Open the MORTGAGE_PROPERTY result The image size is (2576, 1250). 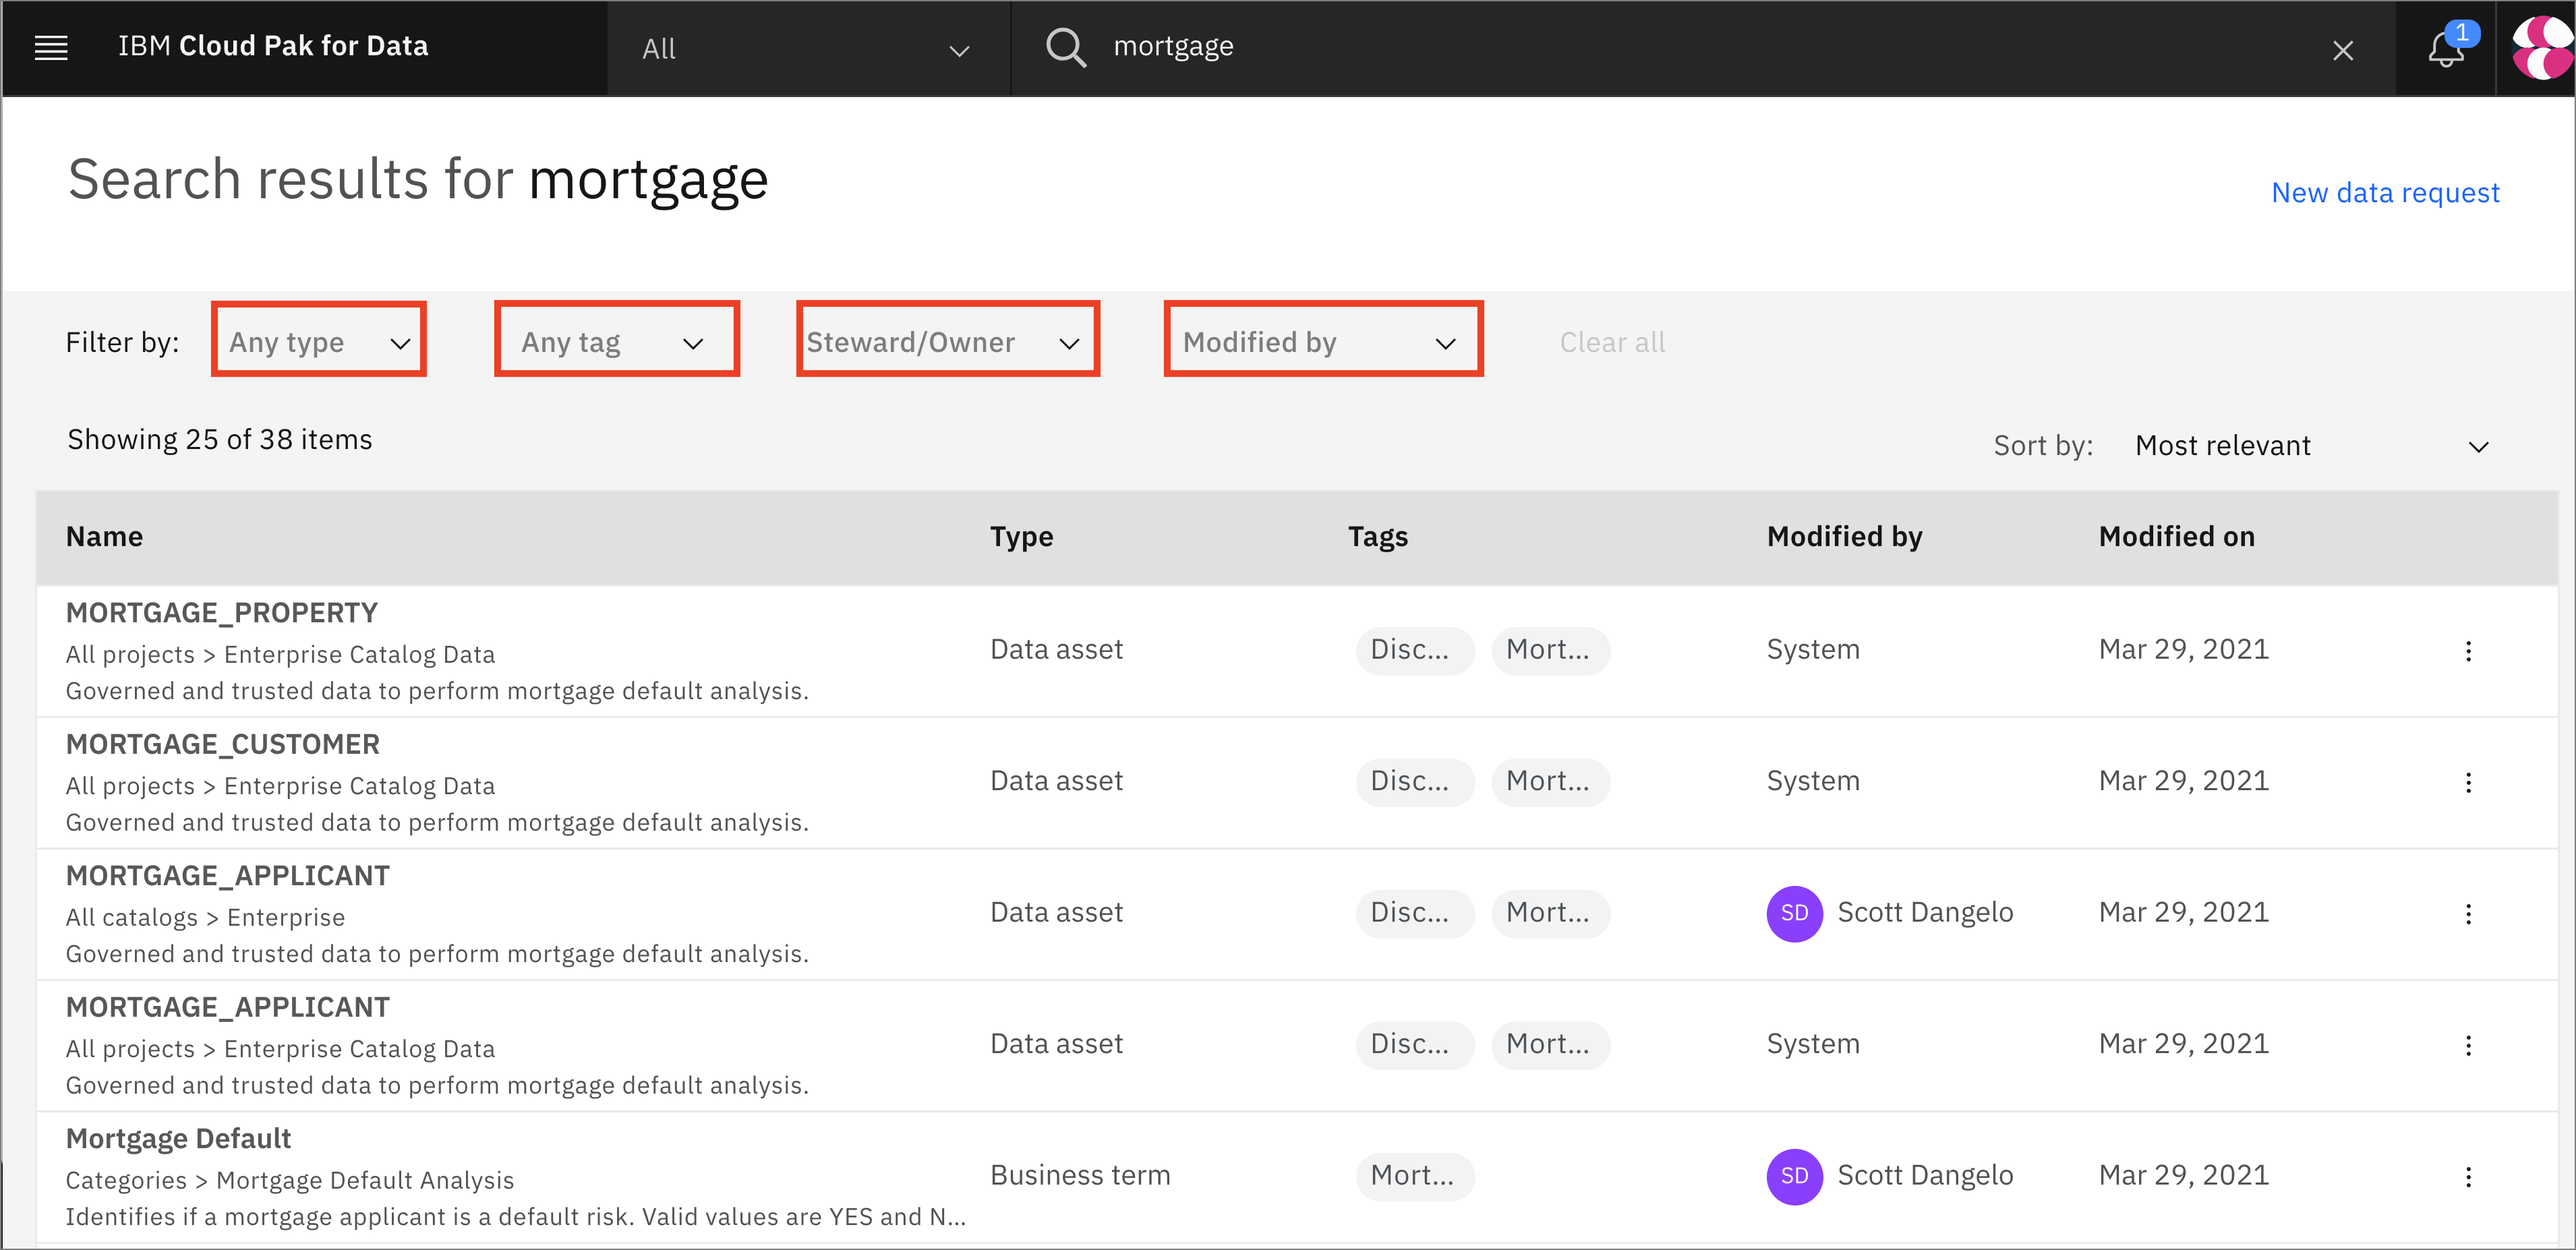(221, 612)
